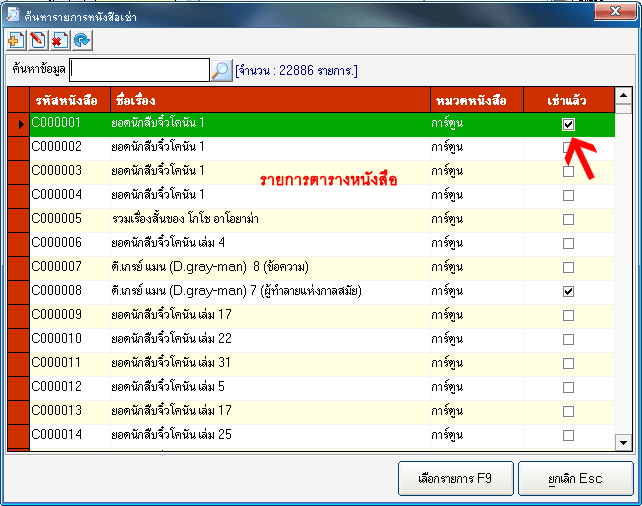Sort by รหัสหนังสือ column header
The height and width of the screenshot is (506, 642).
pyautogui.click(x=70, y=100)
